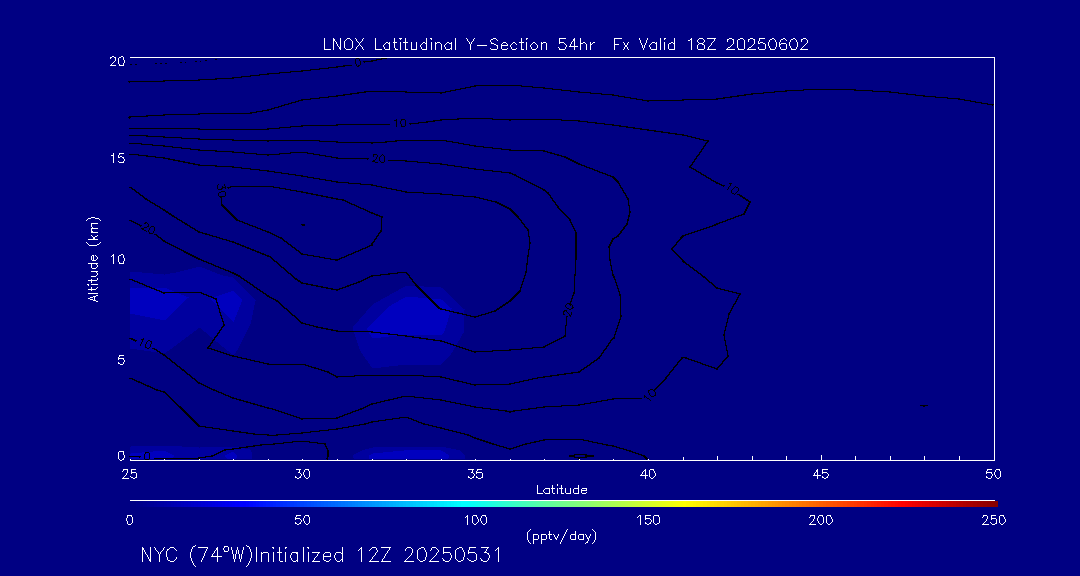Click the 'NYC (74°W)Initialized 12Z 20250531' caption
Viewport: 1080px width, 576px height.
point(320,556)
